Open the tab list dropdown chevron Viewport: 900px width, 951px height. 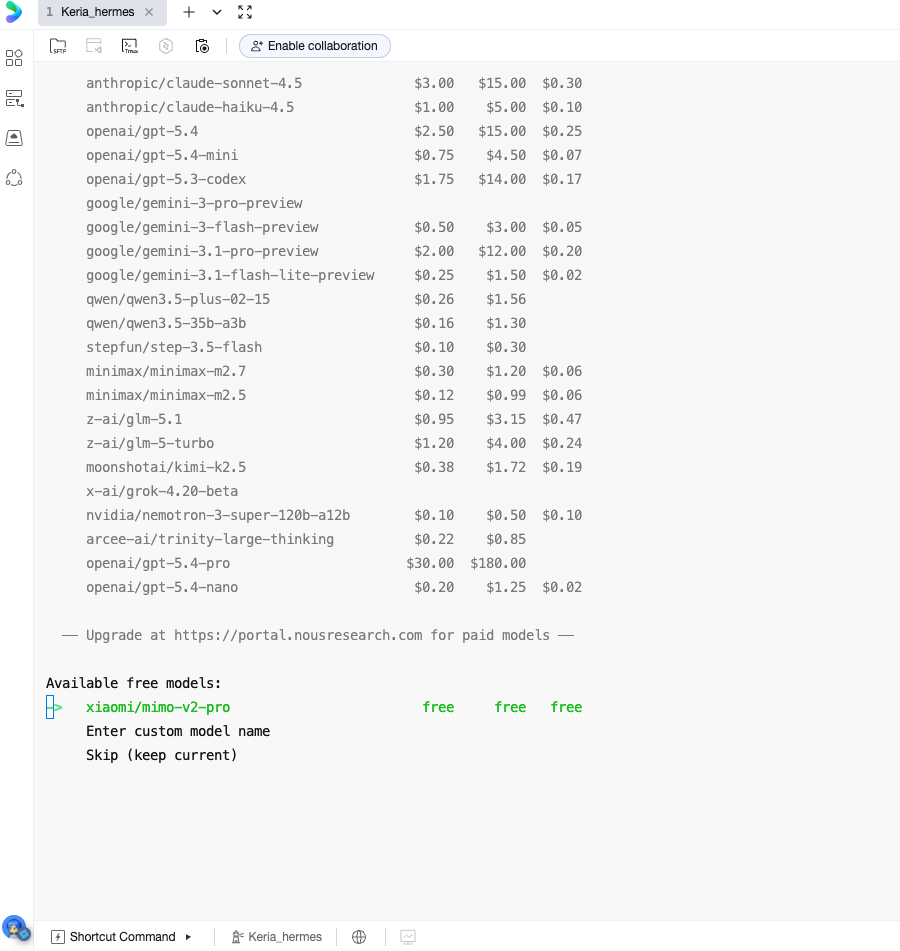coord(217,12)
